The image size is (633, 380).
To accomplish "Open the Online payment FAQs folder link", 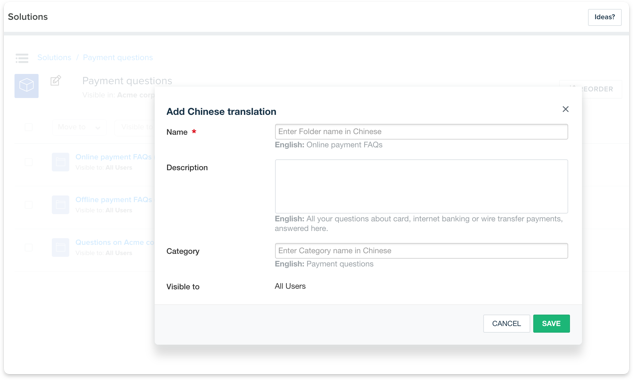I will (114, 157).
